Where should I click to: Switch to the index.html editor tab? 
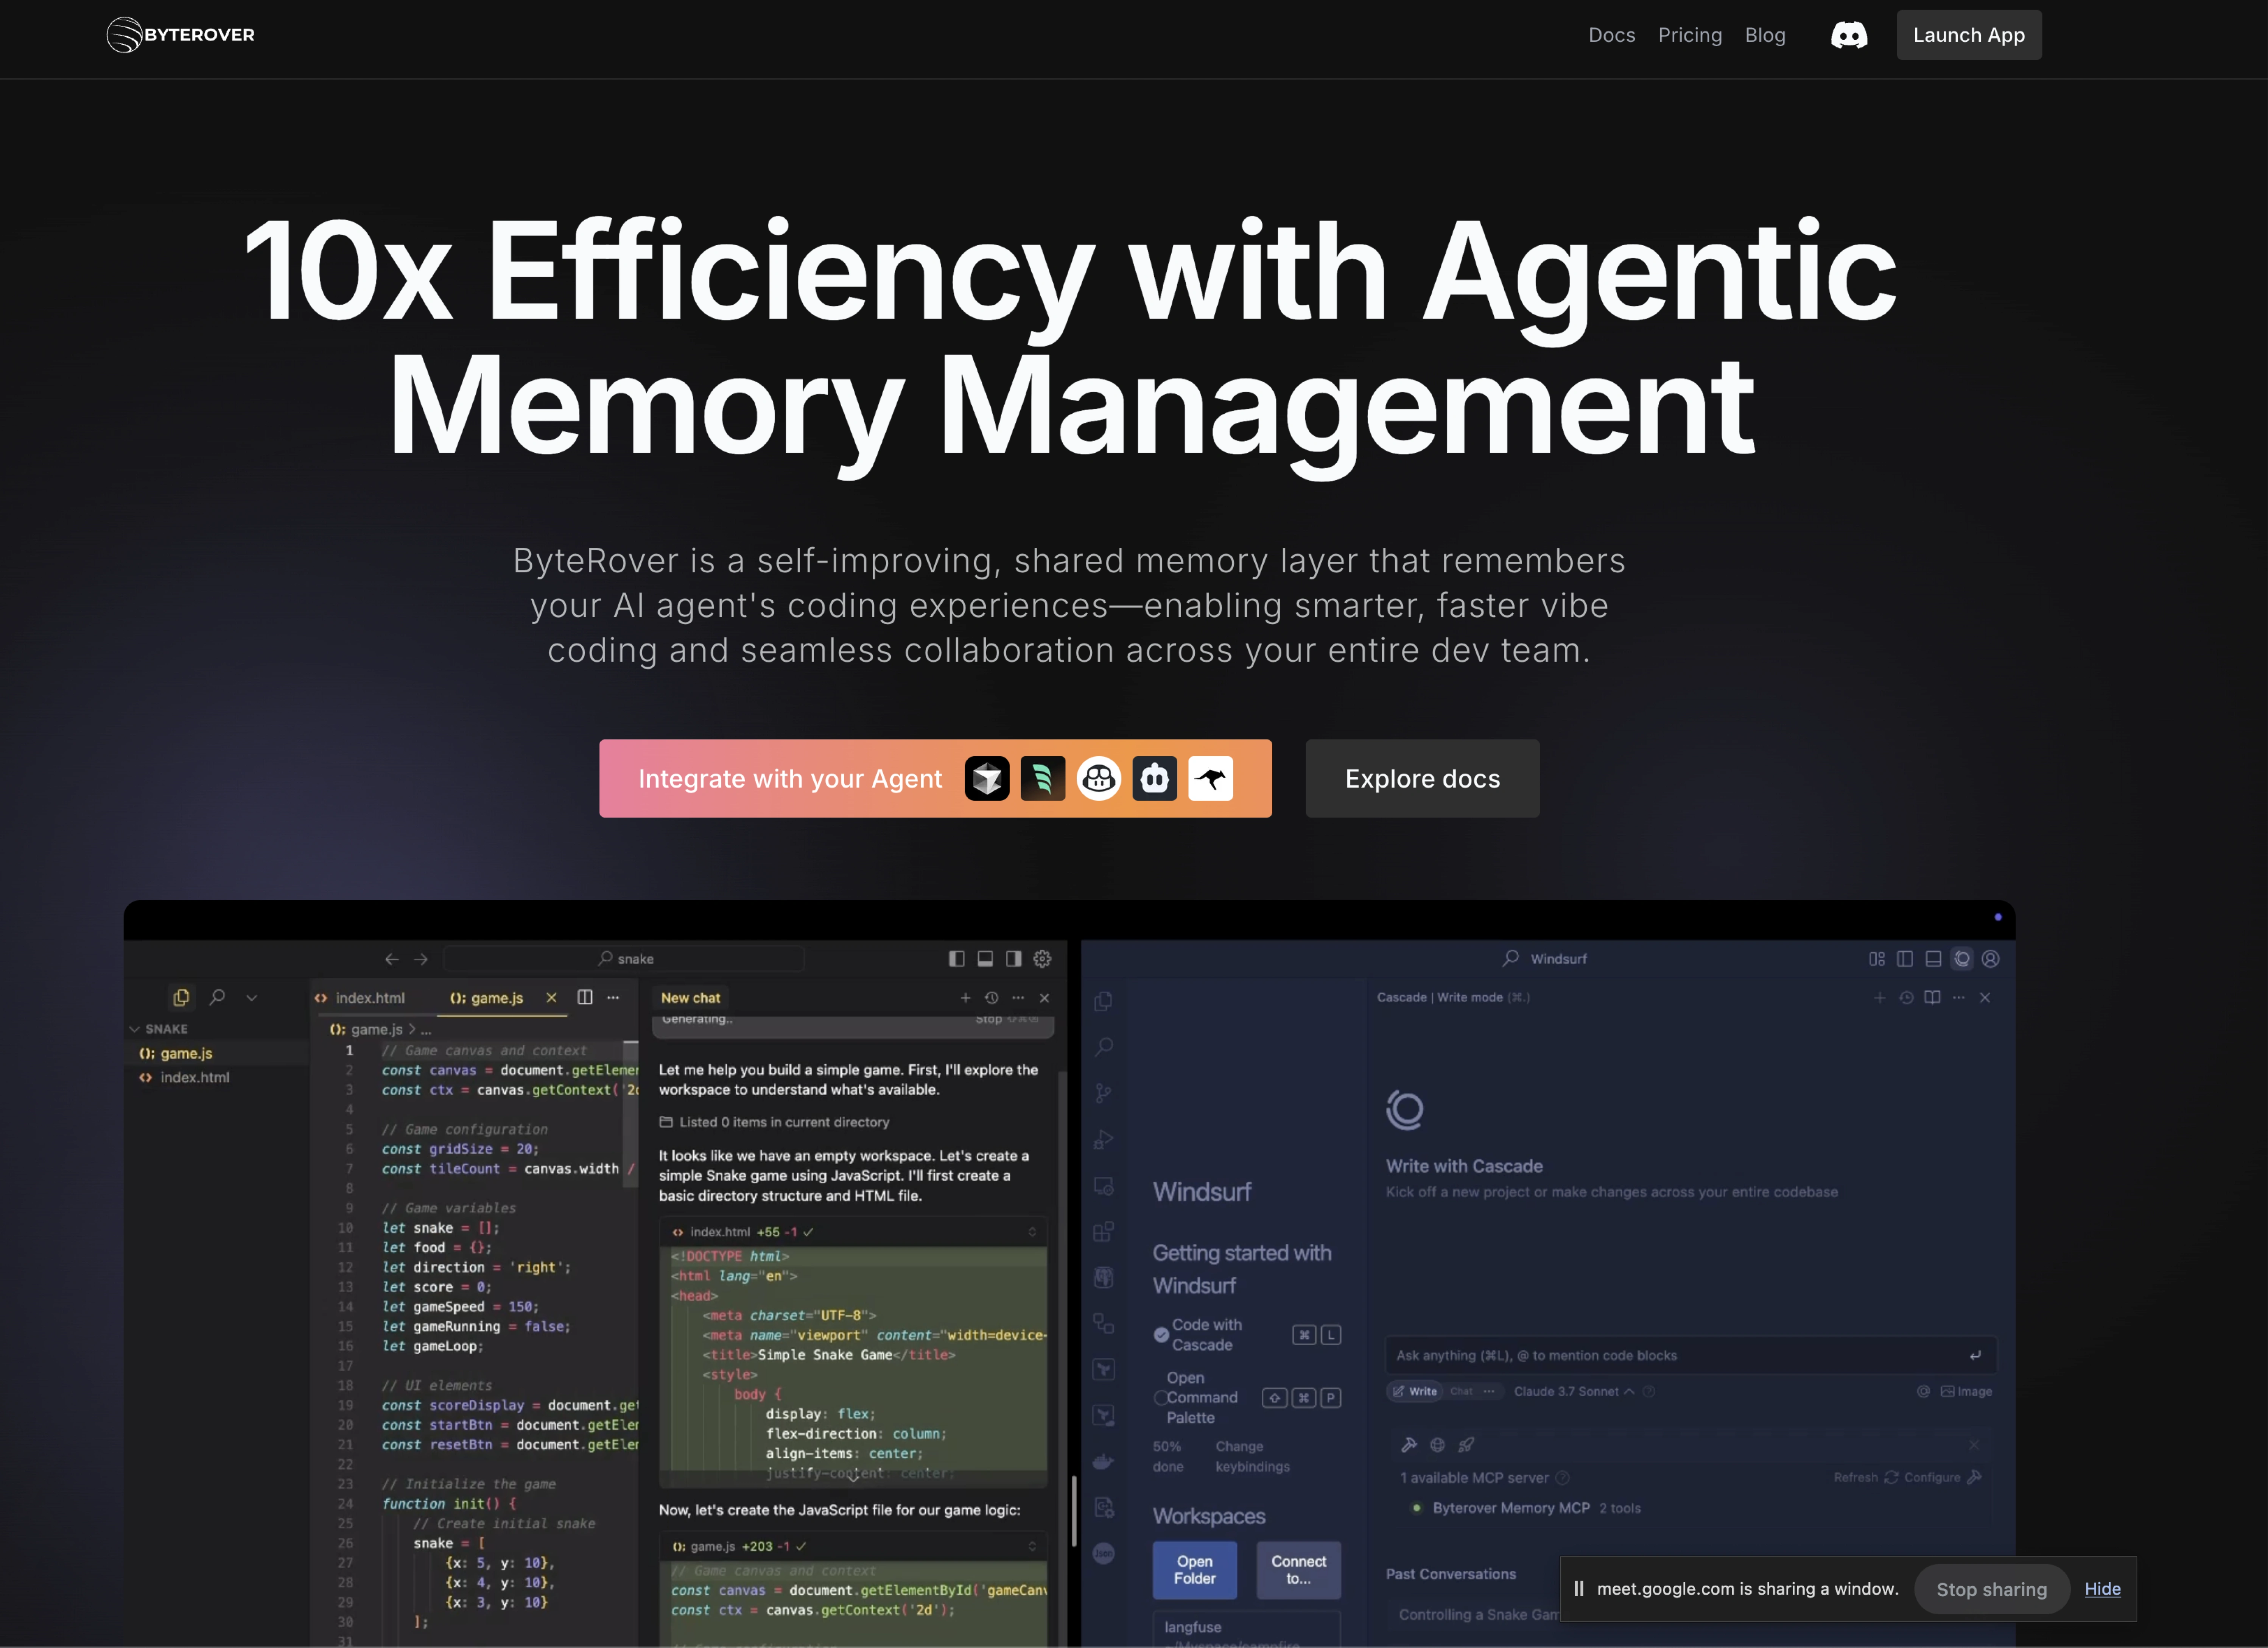(361, 998)
